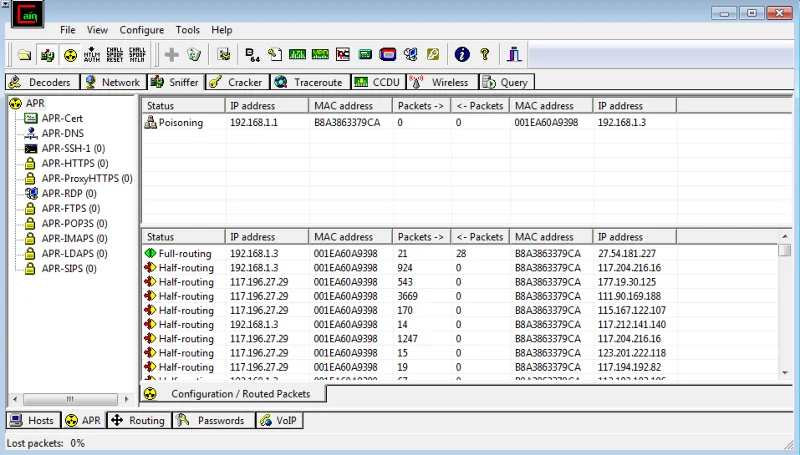Viewport: 800px width, 455px height.
Task: Open the Configure menu
Action: click(x=141, y=30)
